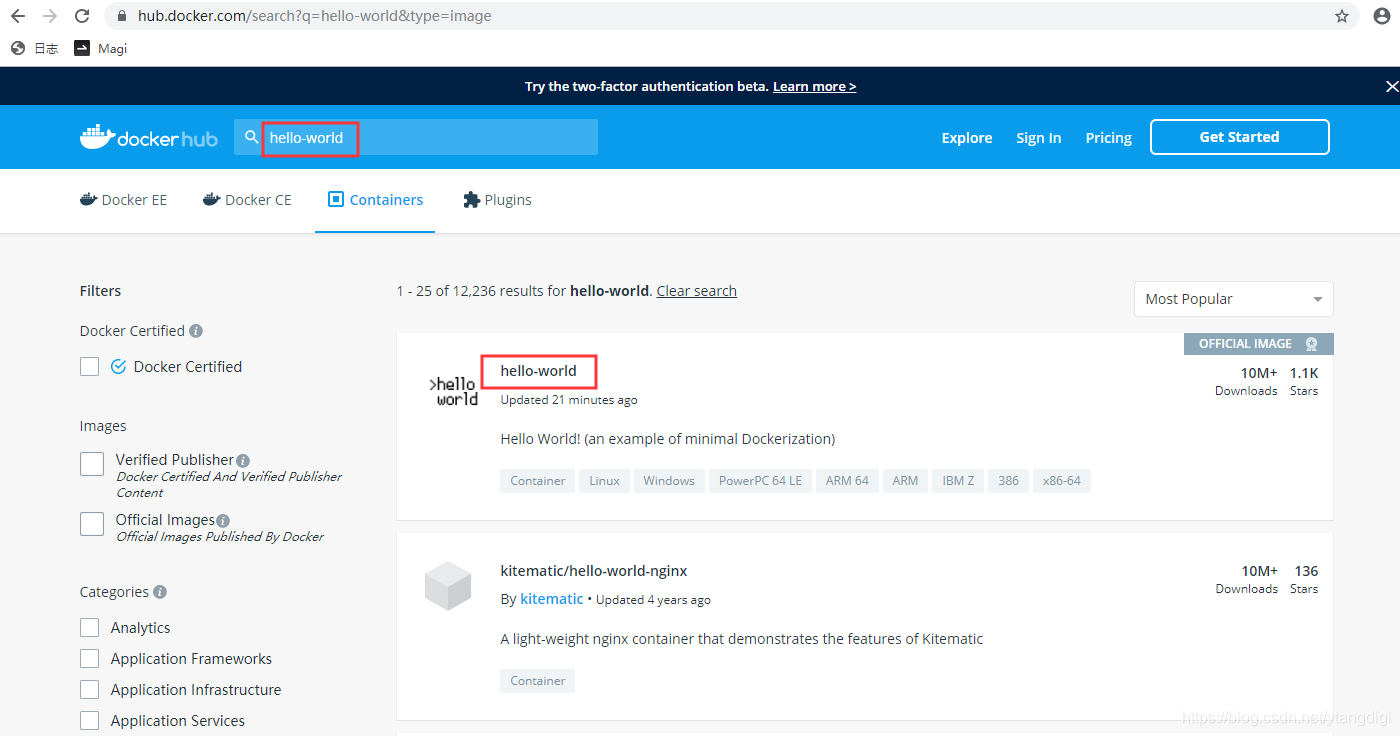
Task: Open the kitematic publisher link
Action: [552, 599]
